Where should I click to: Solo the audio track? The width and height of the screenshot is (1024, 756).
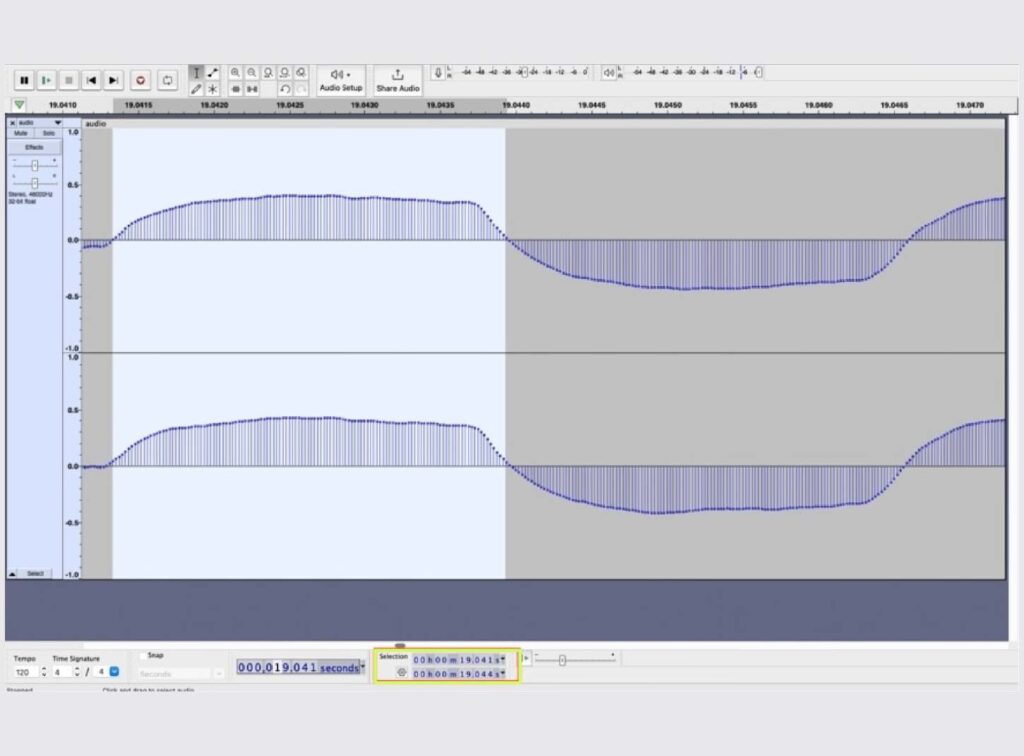[x=48, y=133]
